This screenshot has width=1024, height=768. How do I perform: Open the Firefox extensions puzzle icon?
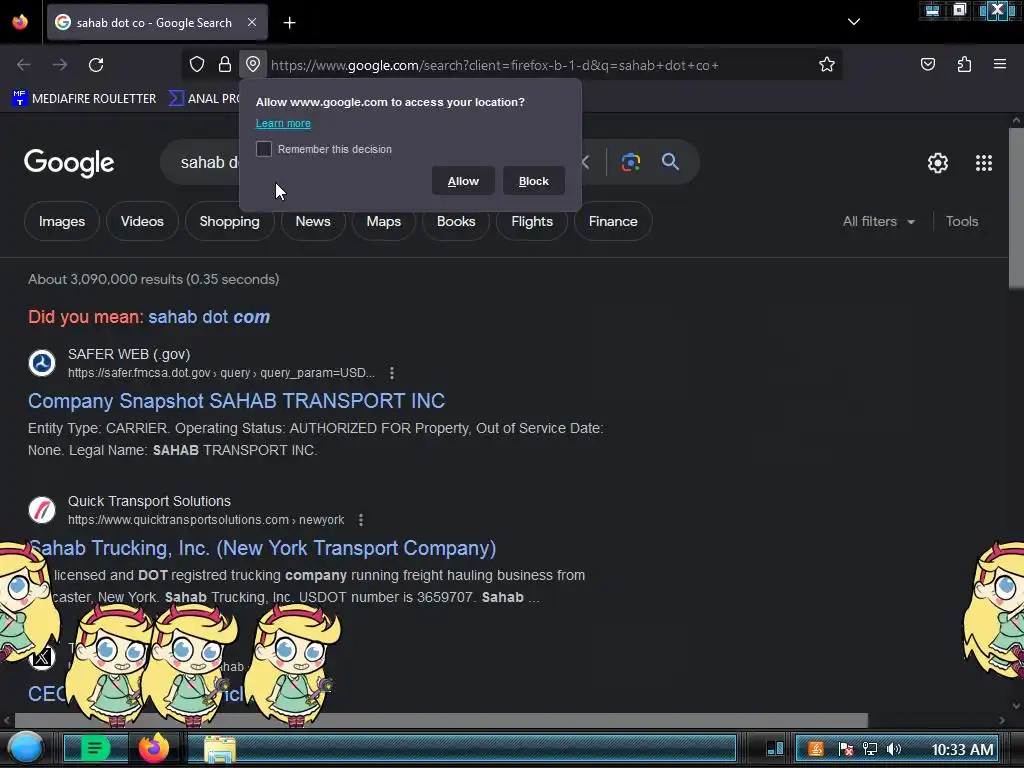coord(964,65)
